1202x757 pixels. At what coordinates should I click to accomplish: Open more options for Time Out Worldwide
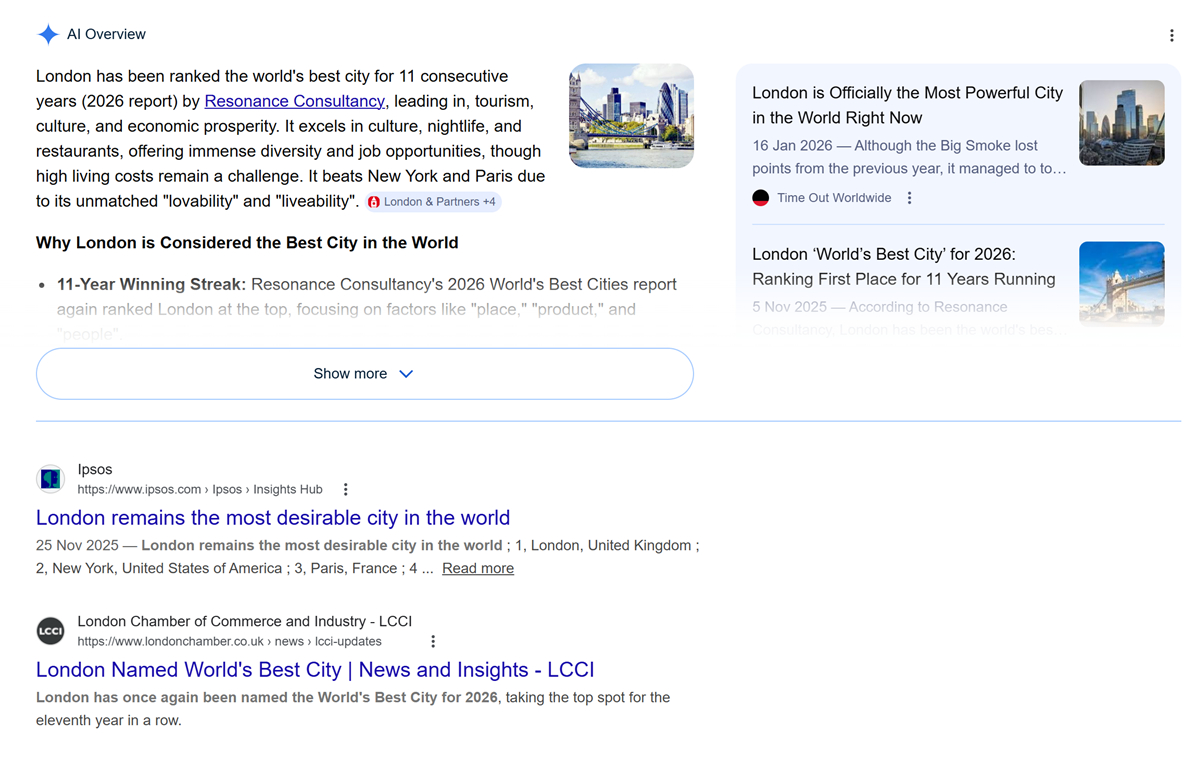909,198
